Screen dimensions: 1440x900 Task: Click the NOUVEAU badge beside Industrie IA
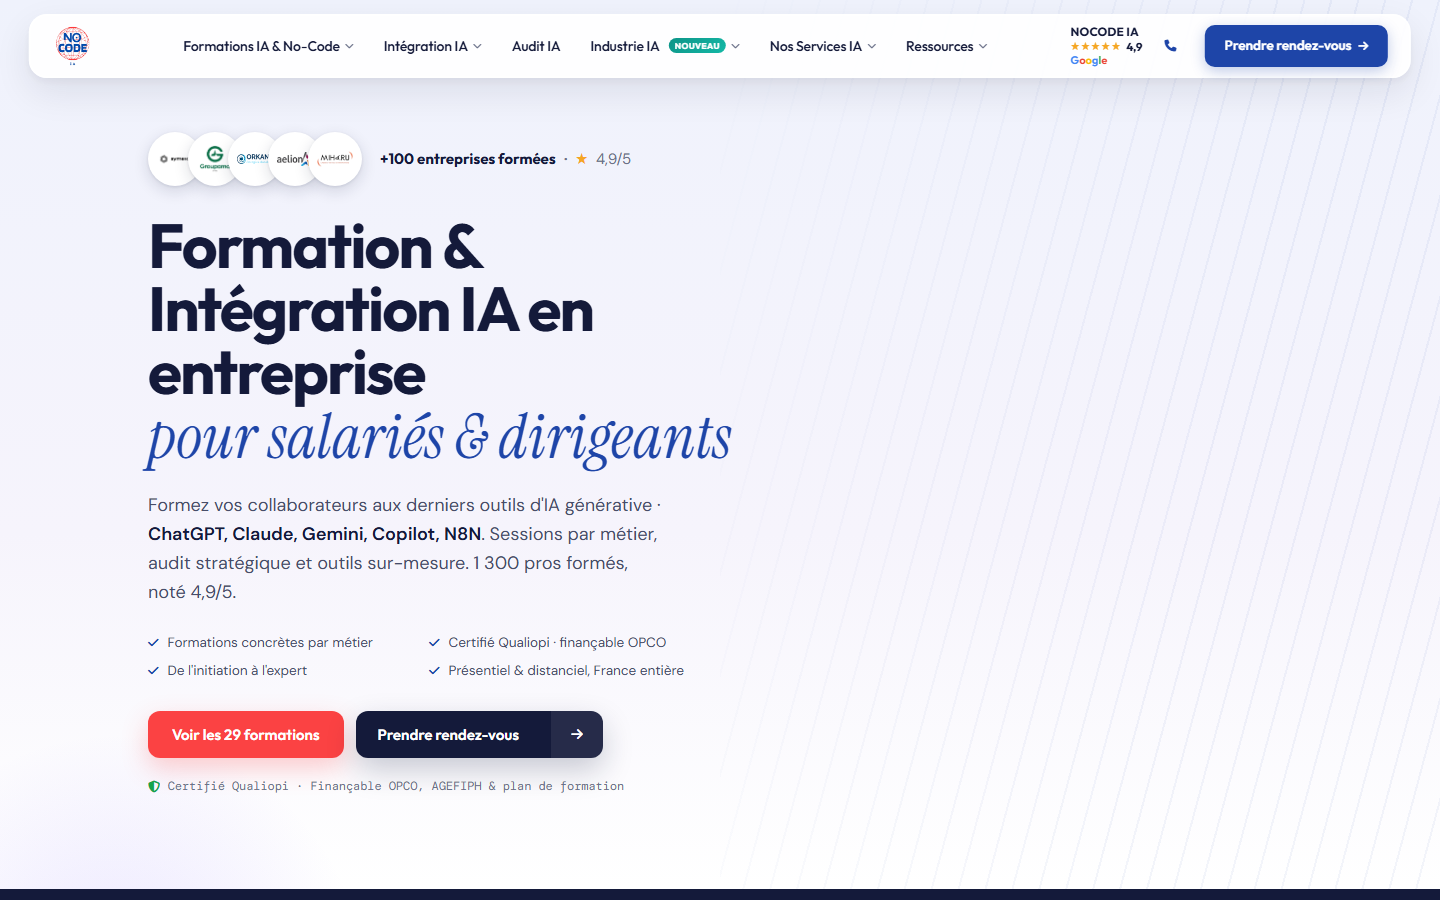(x=697, y=46)
